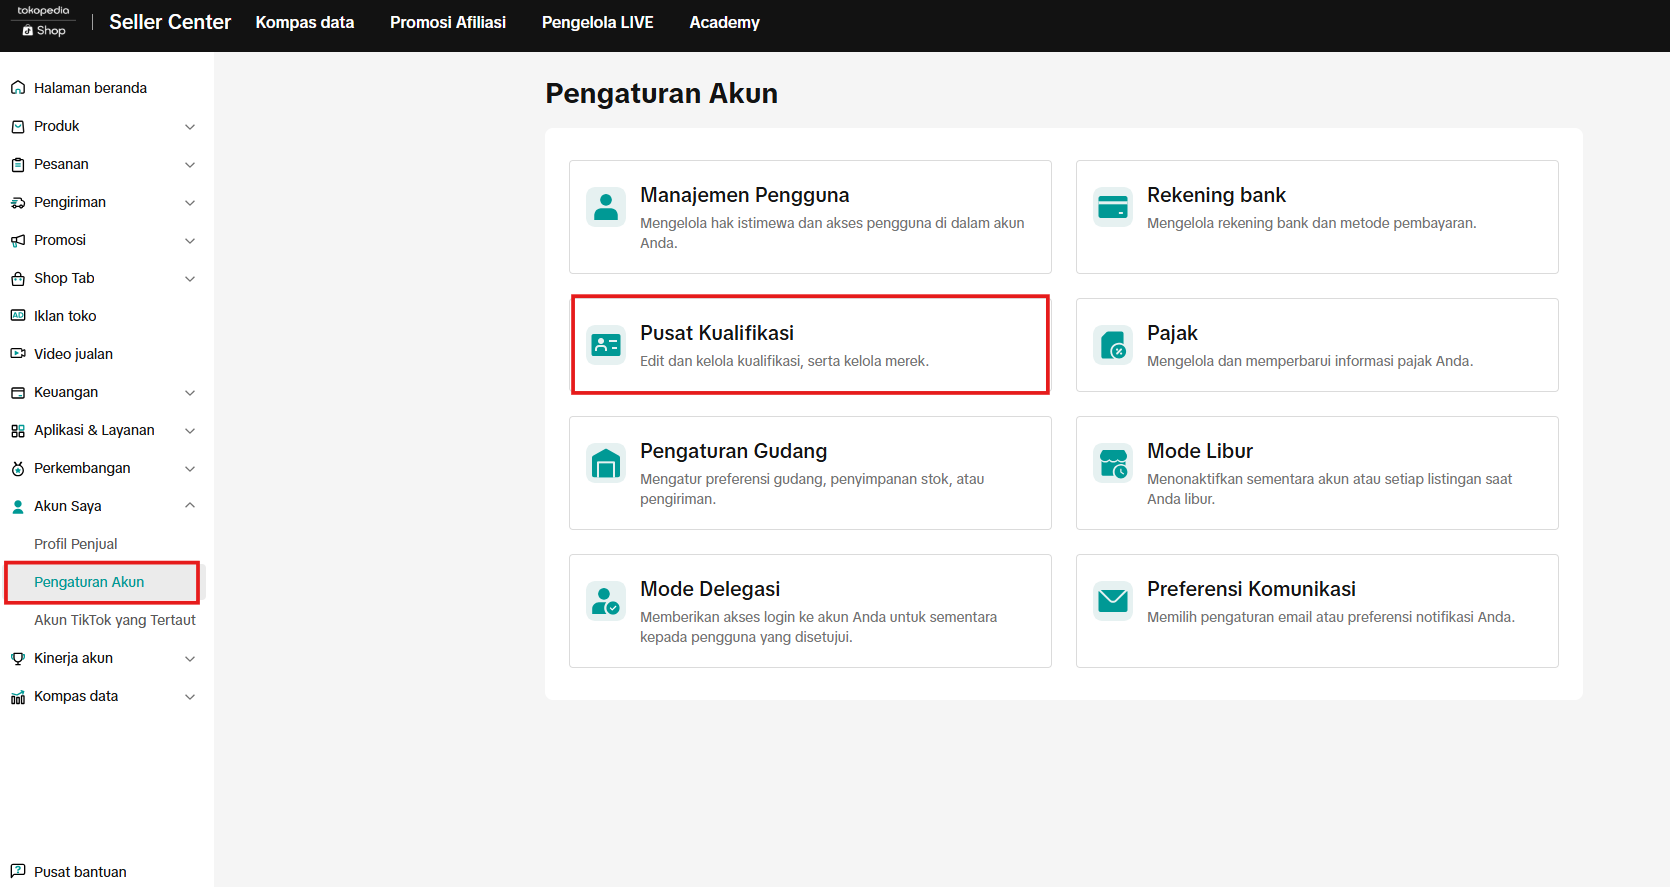Click the Tokopedia Shop logo
Image resolution: width=1670 pixels, height=887 pixels.
point(44,21)
